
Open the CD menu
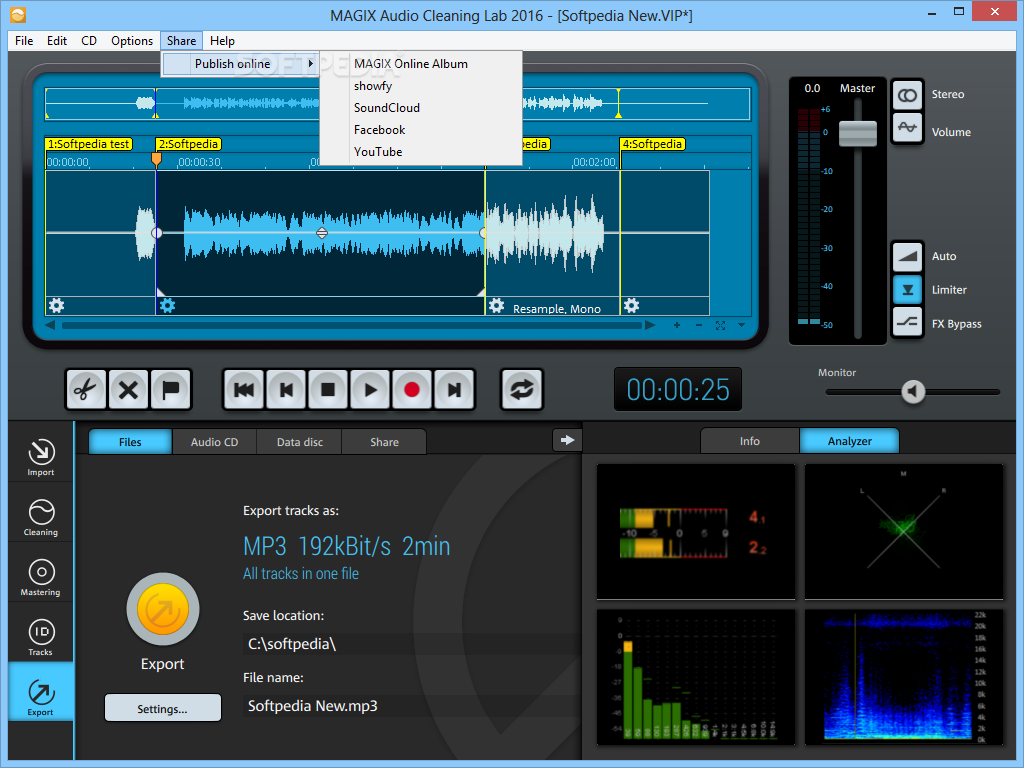89,40
